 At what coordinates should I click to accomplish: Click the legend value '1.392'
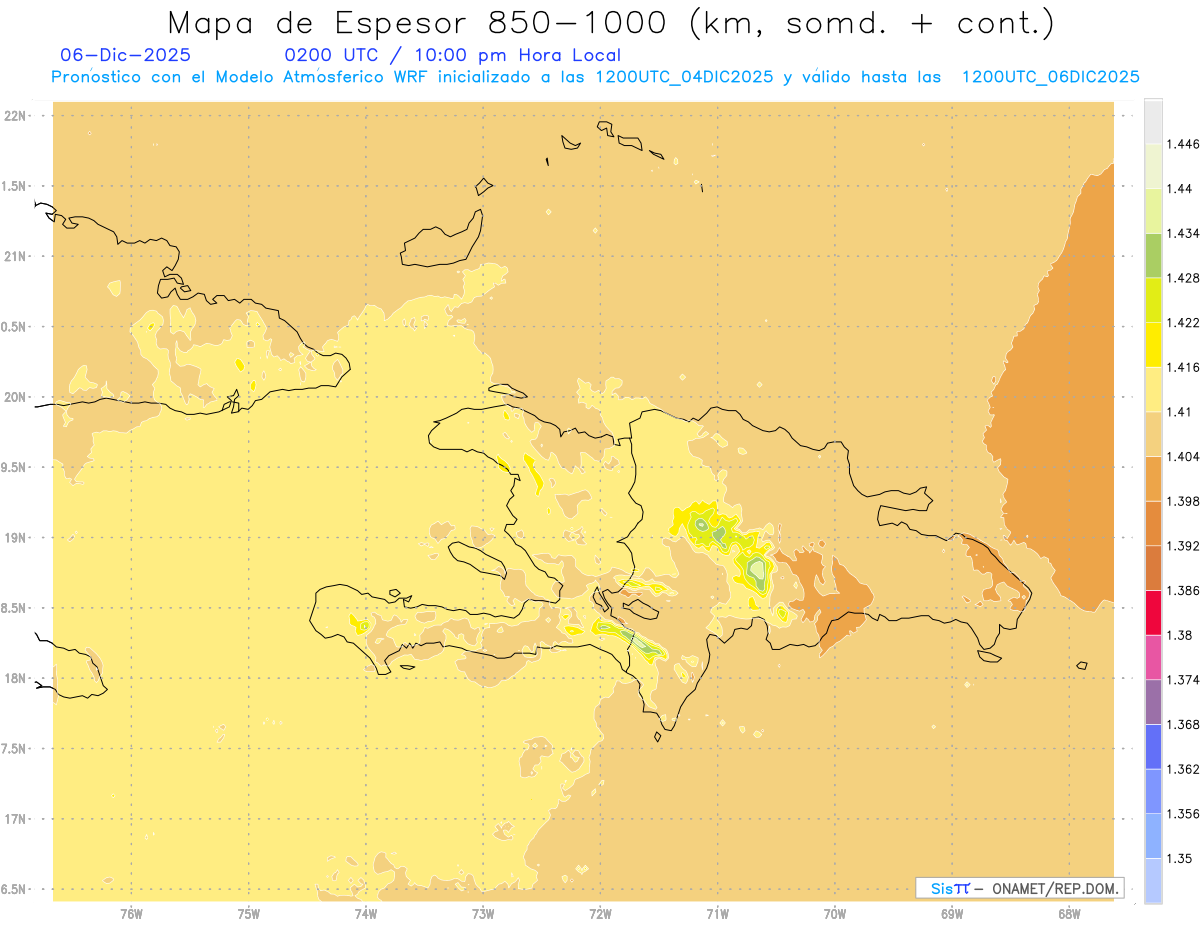pyautogui.click(x=1183, y=546)
